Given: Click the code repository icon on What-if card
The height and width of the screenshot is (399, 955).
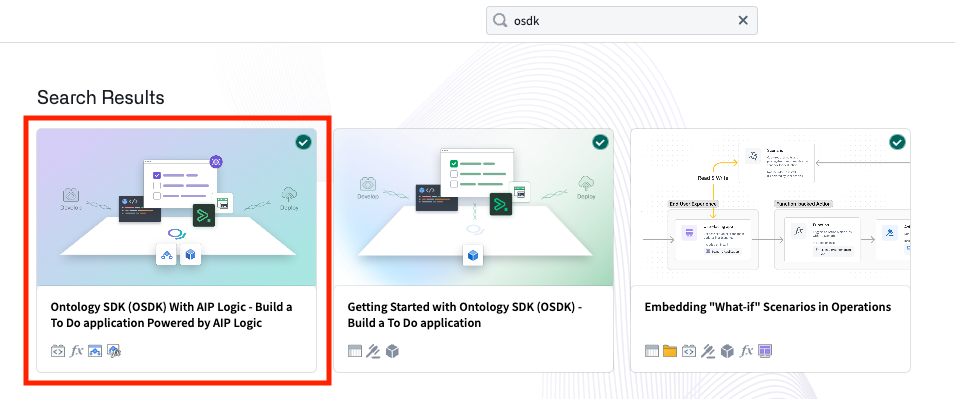Looking at the screenshot, I should click(689, 351).
